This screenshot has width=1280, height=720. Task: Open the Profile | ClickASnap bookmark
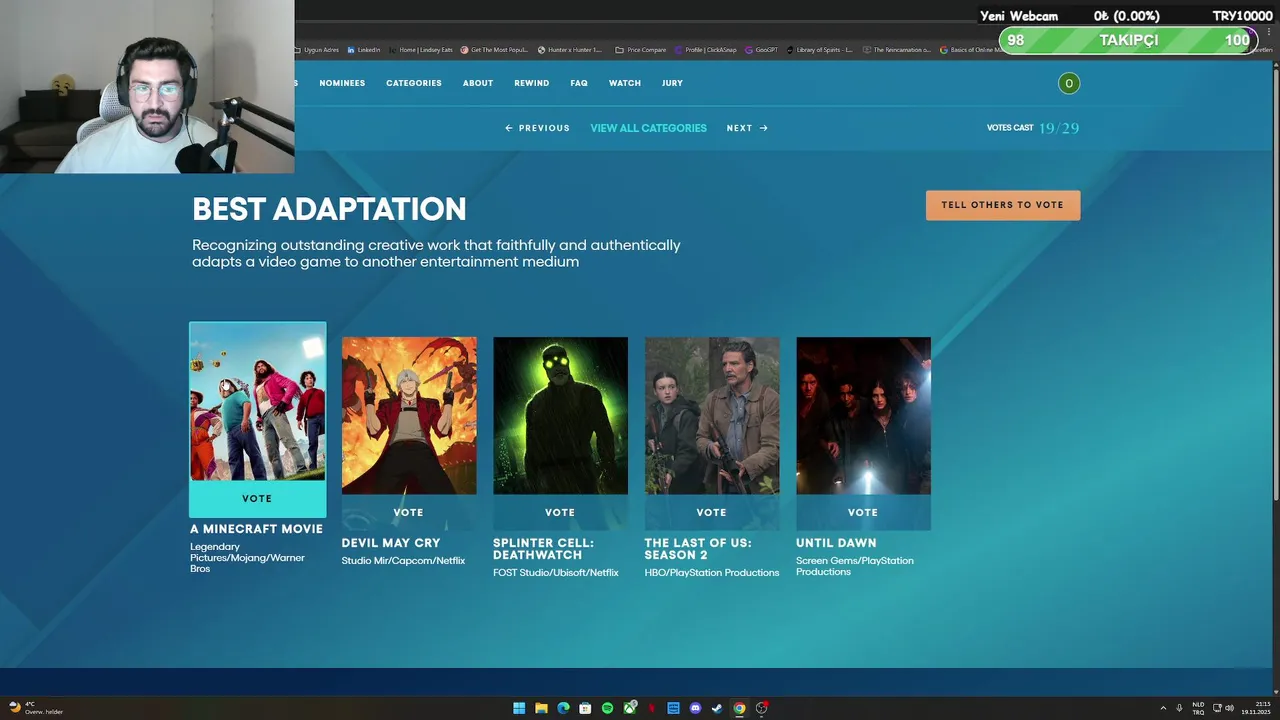click(x=706, y=50)
